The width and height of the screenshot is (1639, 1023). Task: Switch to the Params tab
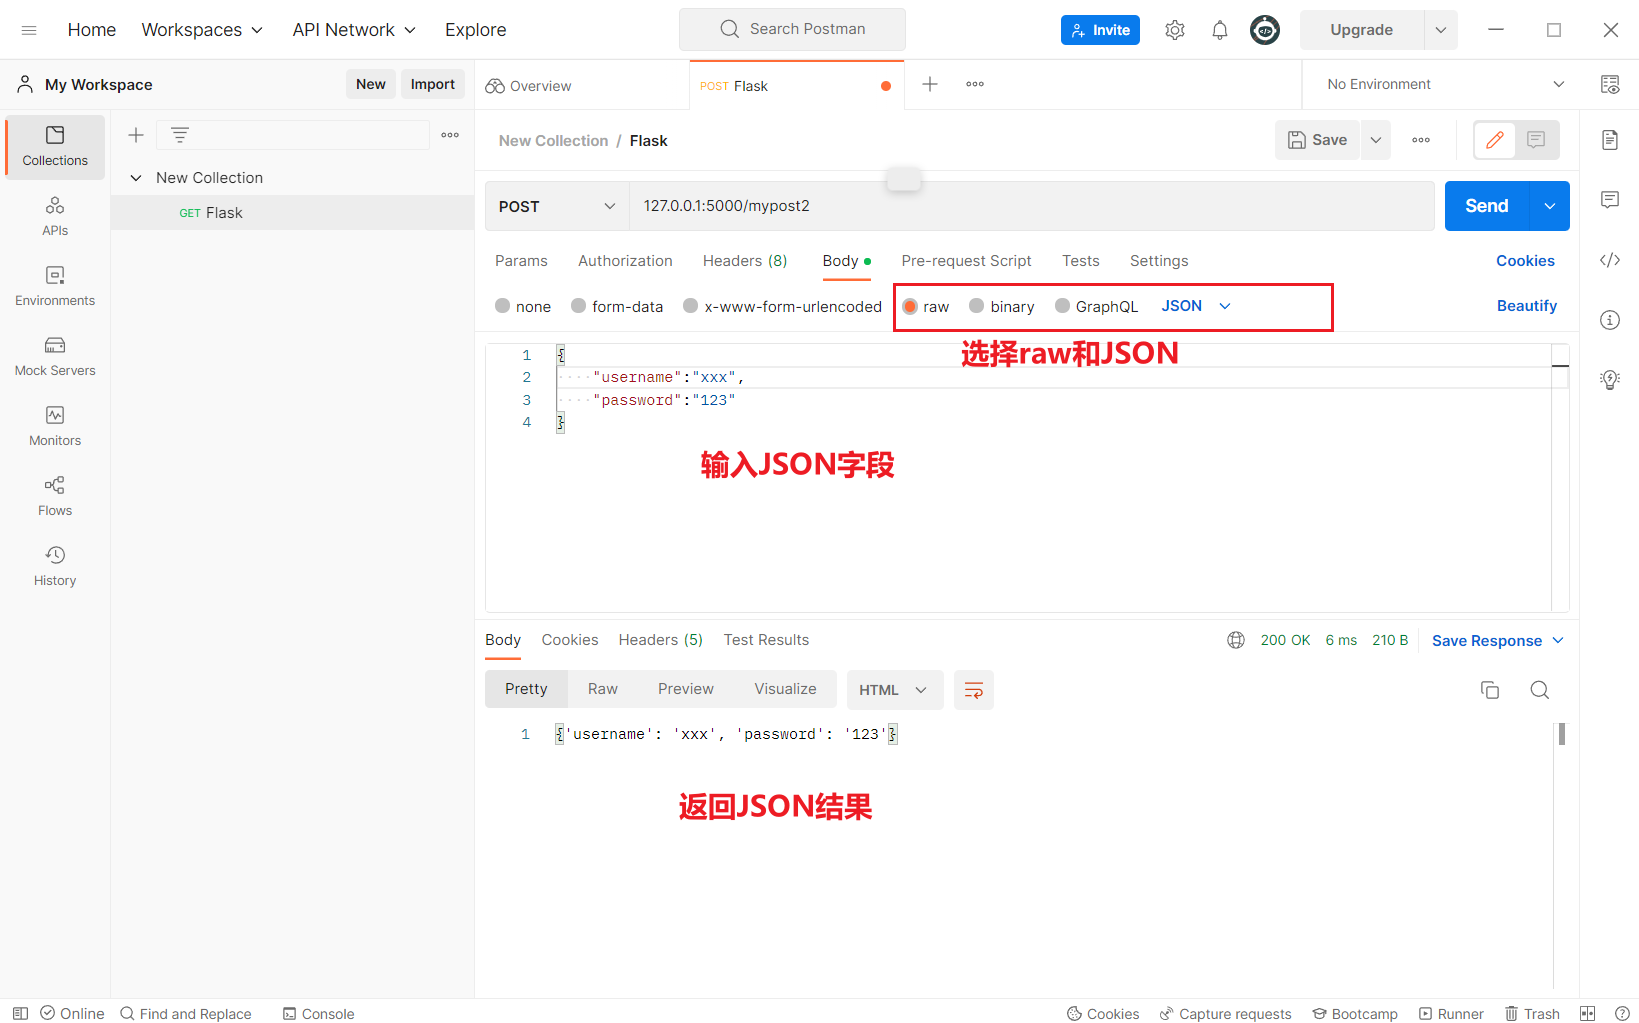click(521, 261)
